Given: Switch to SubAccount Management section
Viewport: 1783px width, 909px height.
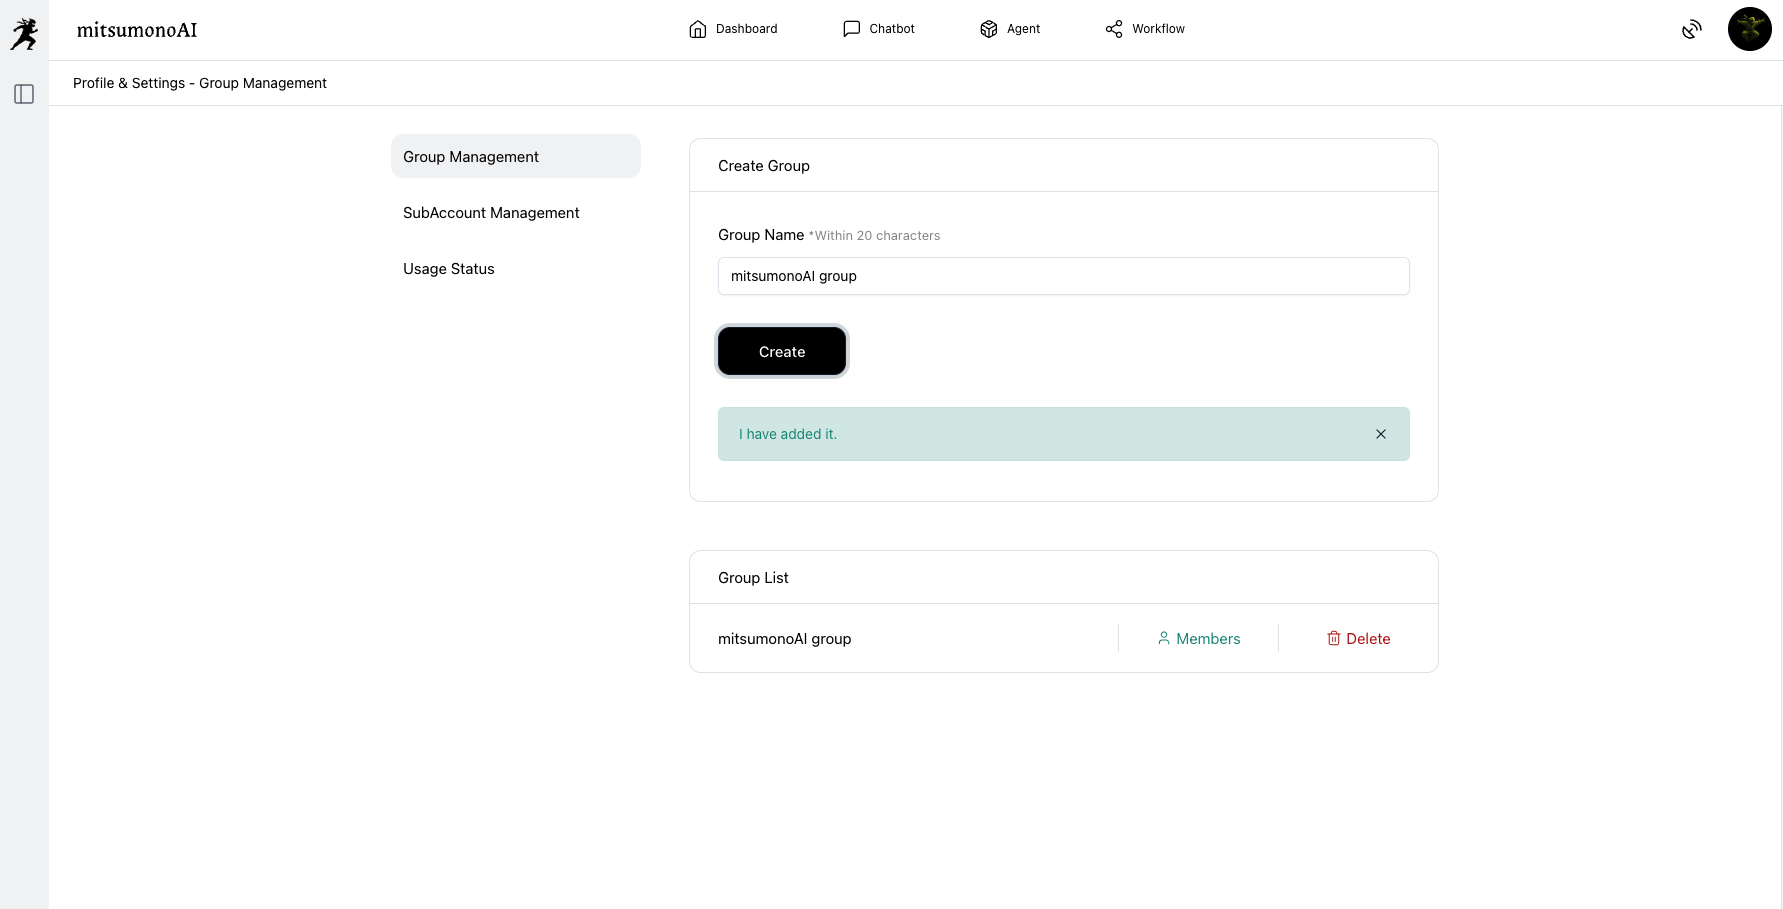Looking at the screenshot, I should [x=491, y=213].
